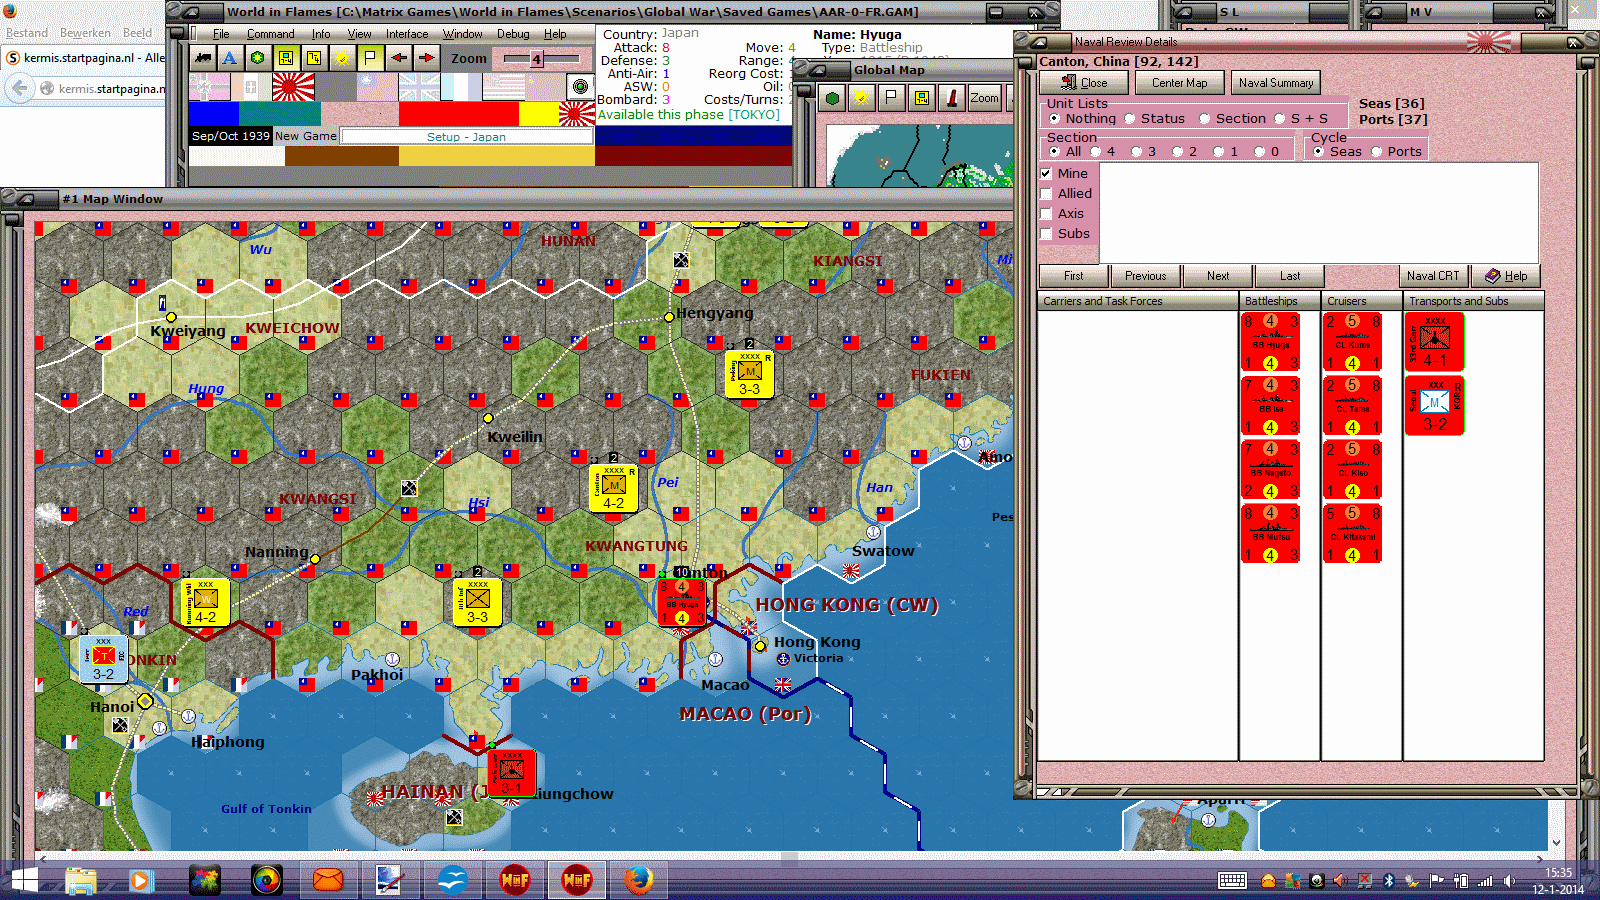Image resolution: width=1600 pixels, height=900 pixels.
Task: Select Section 4 radio button
Action: coord(1095,152)
